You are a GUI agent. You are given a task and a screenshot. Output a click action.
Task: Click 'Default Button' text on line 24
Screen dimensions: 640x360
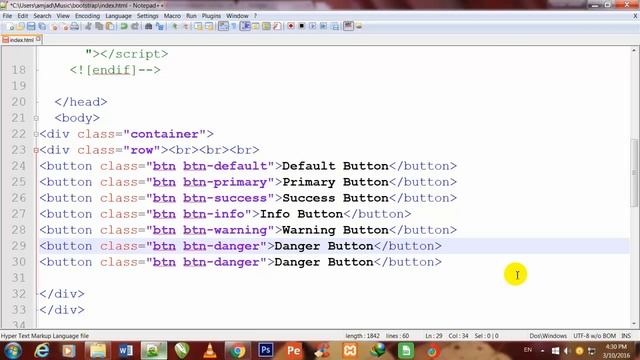tap(335, 166)
